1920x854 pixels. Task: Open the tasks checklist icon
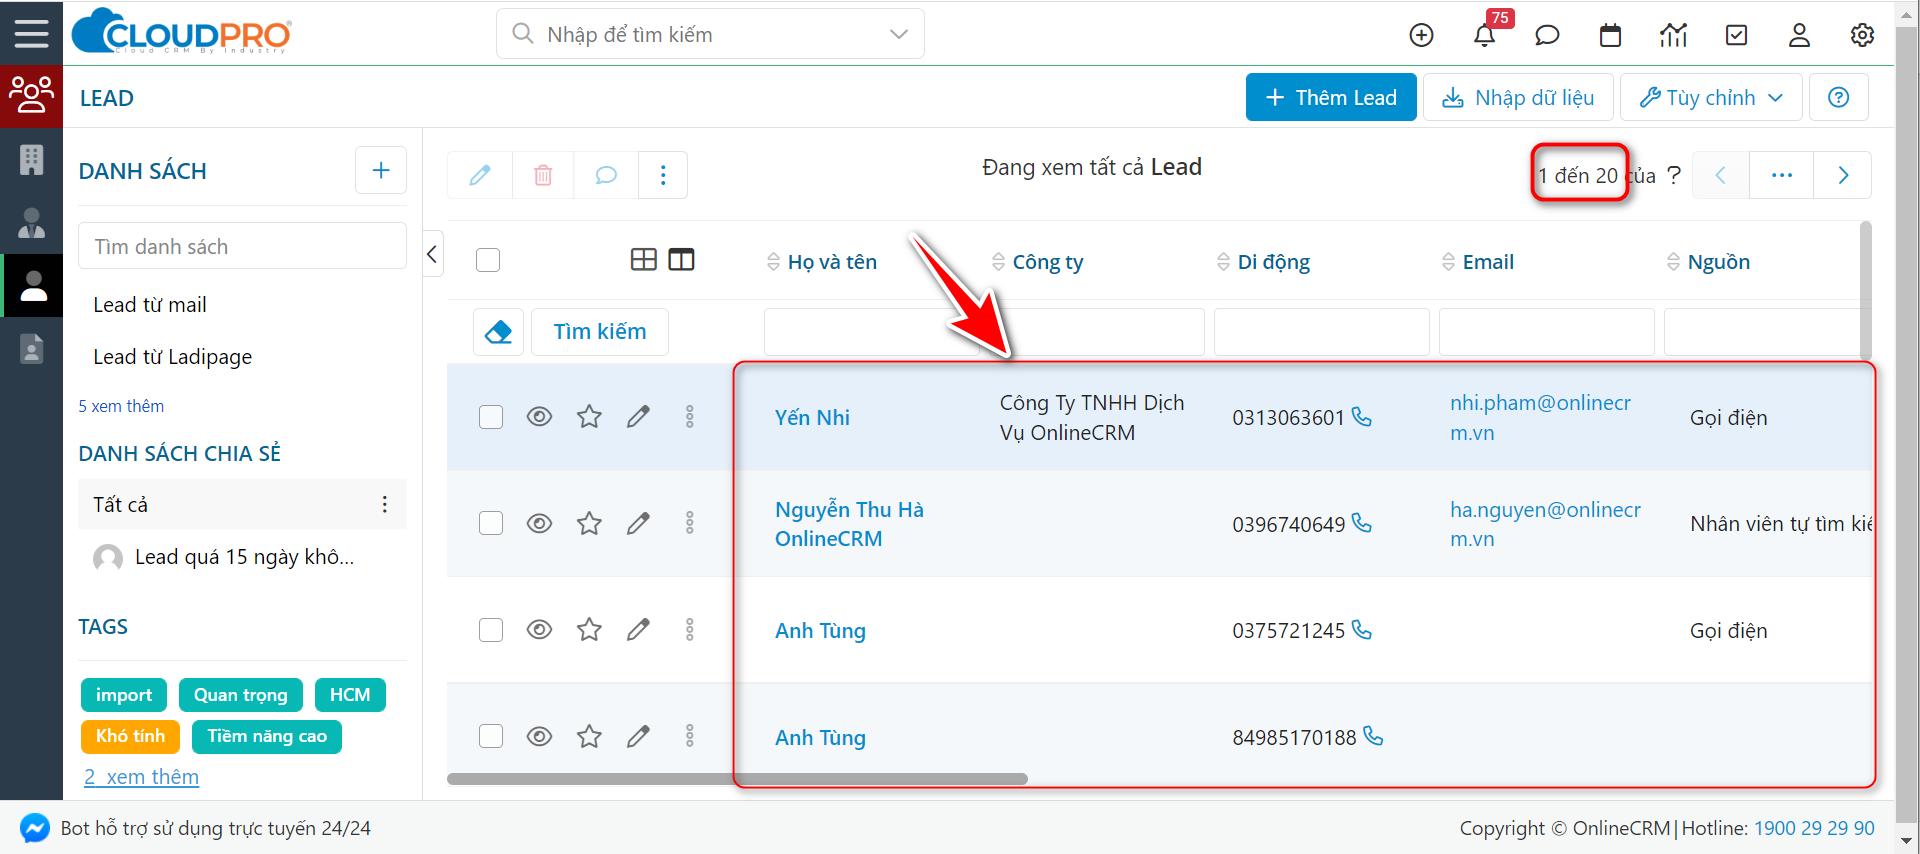(x=1737, y=35)
